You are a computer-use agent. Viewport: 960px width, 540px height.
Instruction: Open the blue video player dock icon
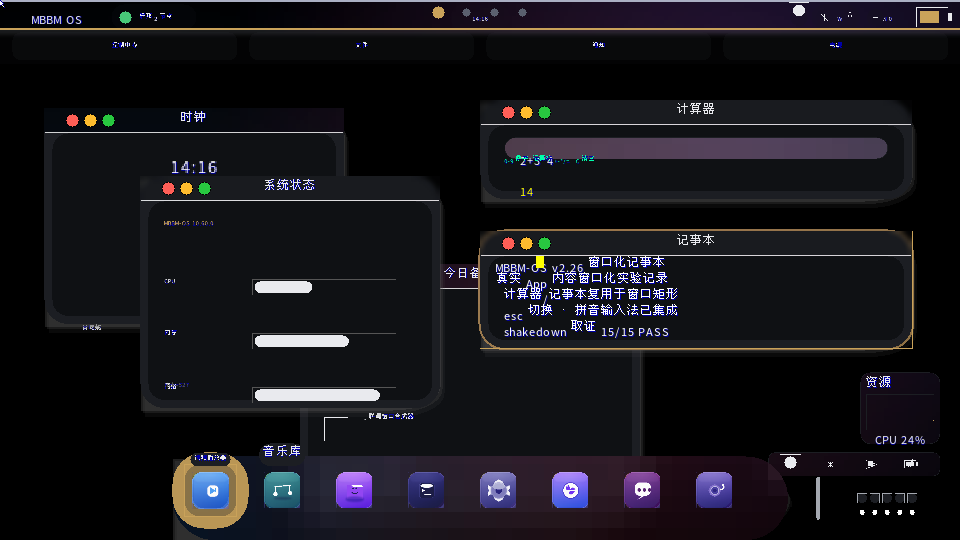[211, 490]
